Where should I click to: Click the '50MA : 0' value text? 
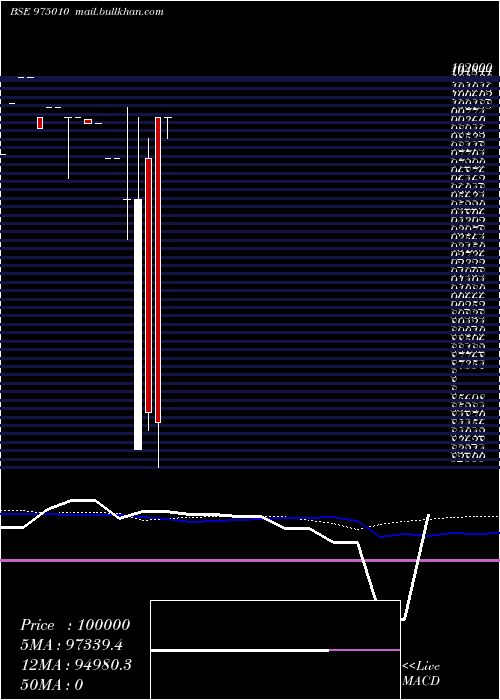click(x=51, y=685)
